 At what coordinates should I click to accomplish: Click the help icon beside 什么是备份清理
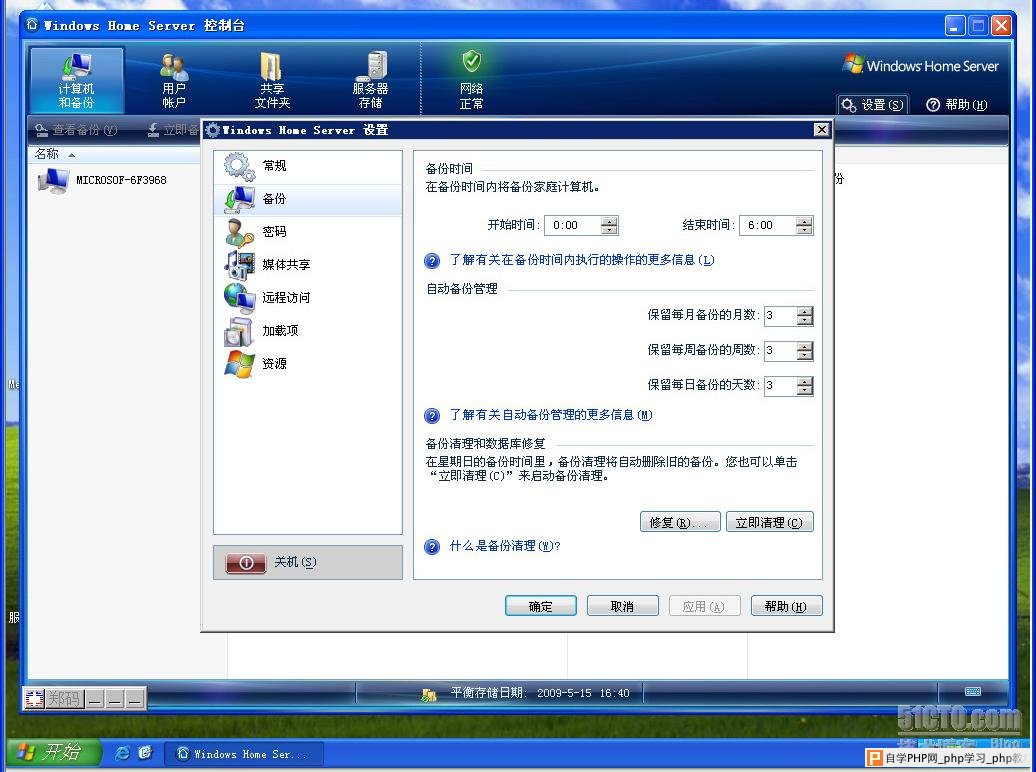432,547
